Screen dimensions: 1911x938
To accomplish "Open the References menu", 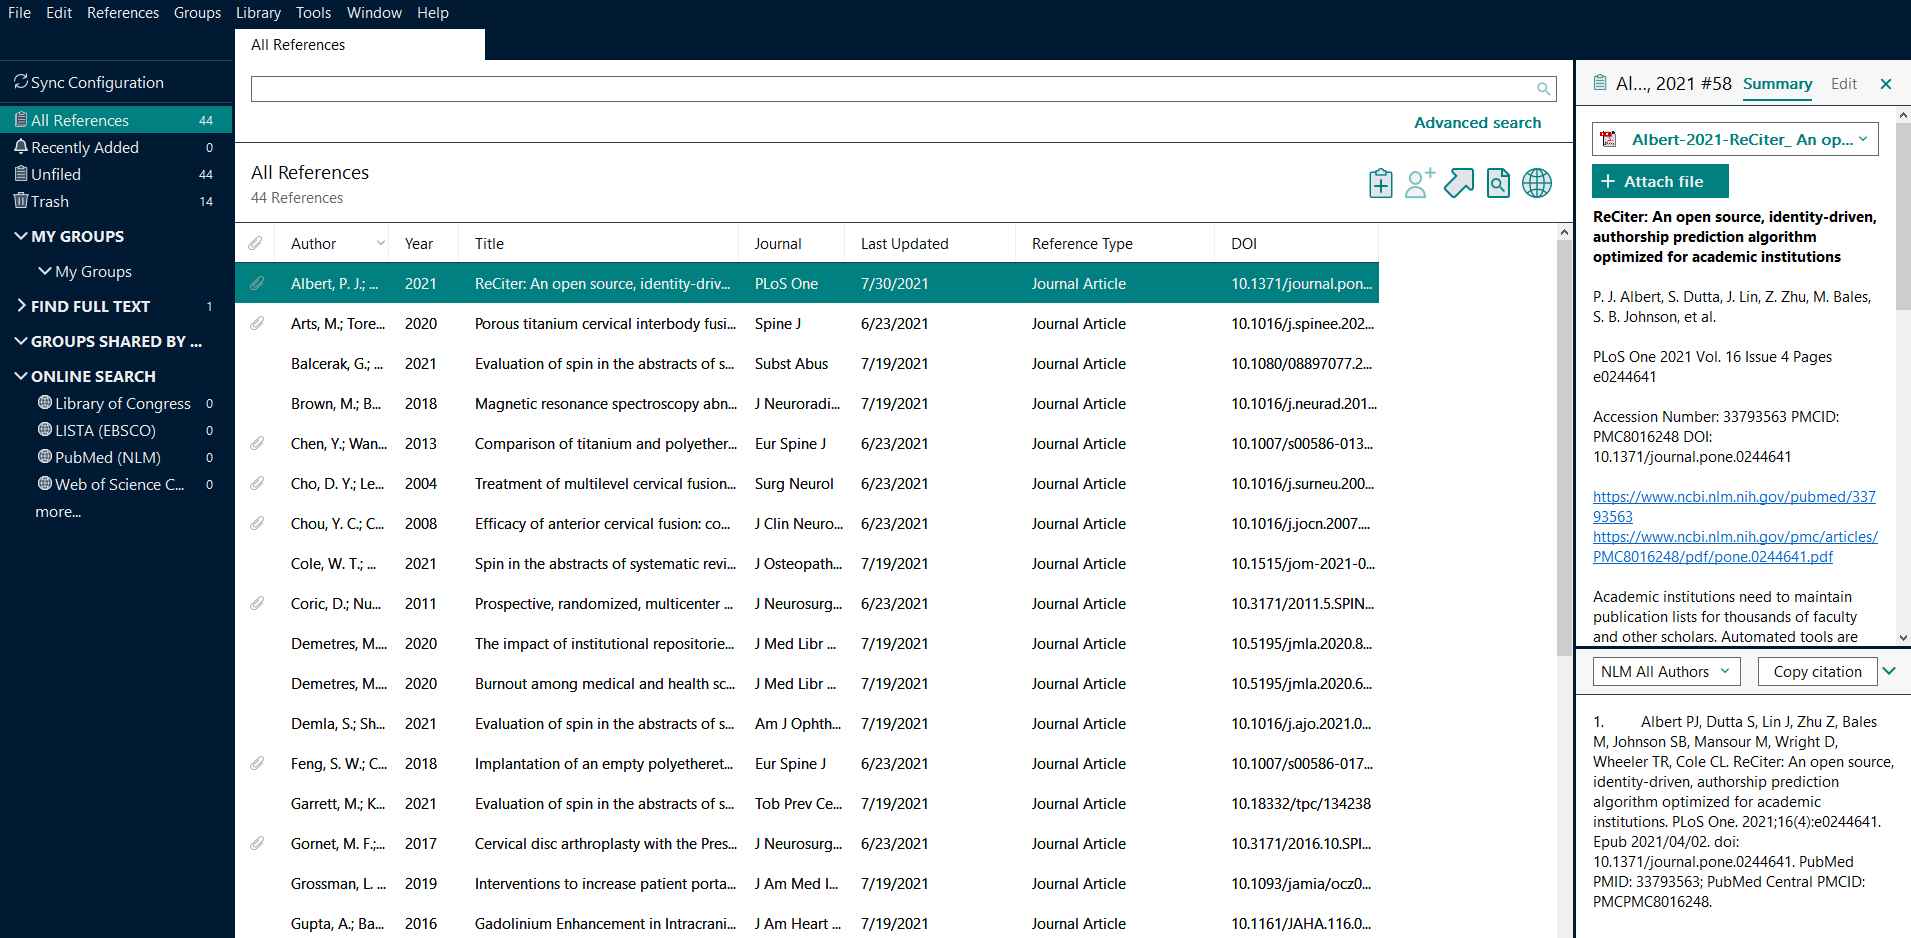I will tap(122, 13).
